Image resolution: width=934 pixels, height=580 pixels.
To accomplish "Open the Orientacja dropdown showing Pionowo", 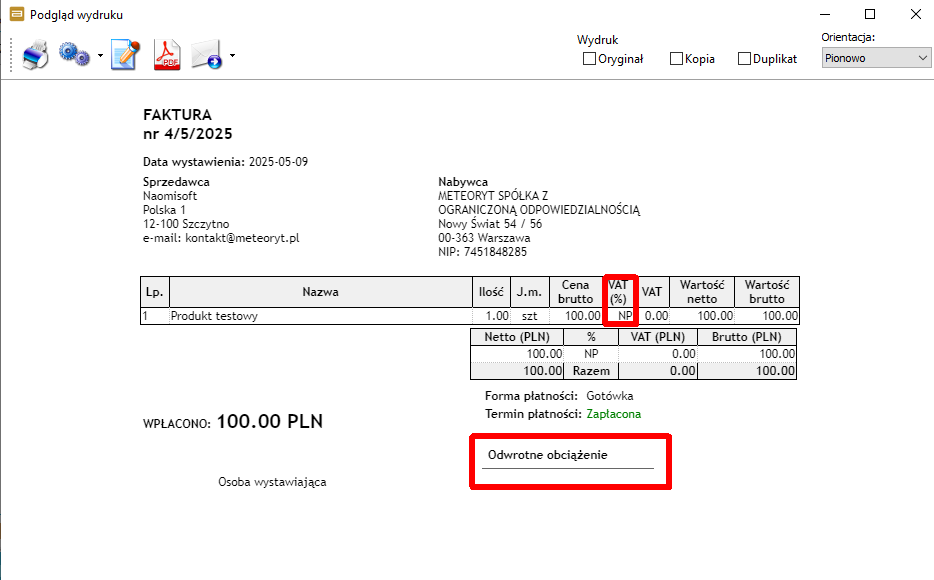I will [x=876, y=58].
